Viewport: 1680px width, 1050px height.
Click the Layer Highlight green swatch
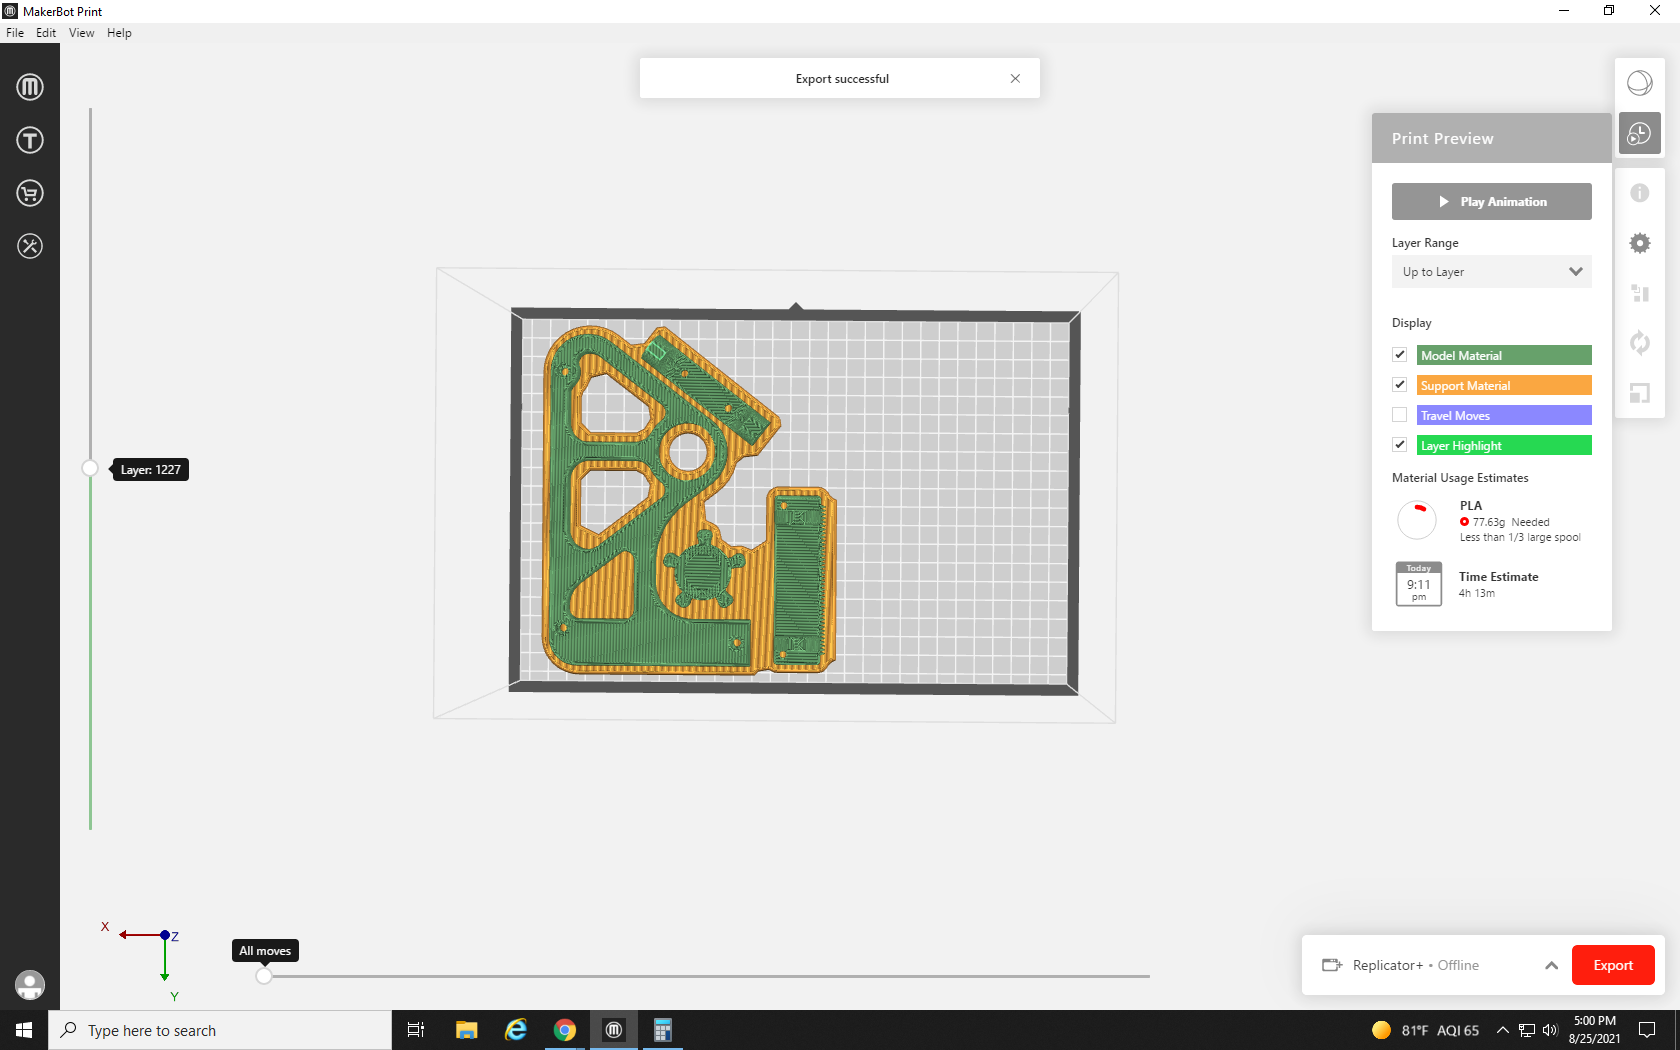[x=1504, y=445]
